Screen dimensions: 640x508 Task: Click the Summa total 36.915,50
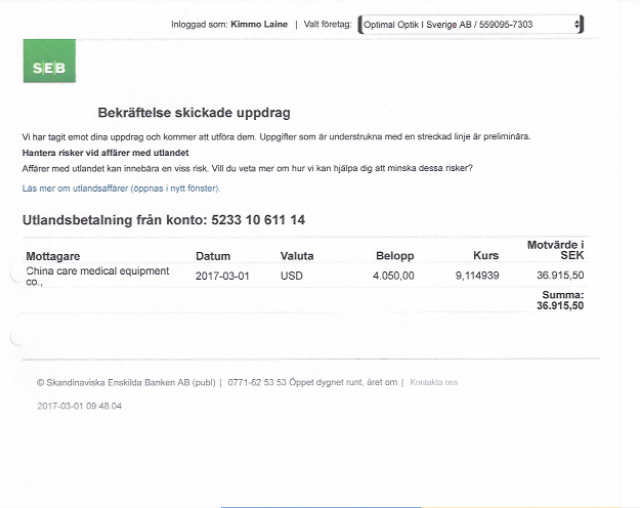560,306
